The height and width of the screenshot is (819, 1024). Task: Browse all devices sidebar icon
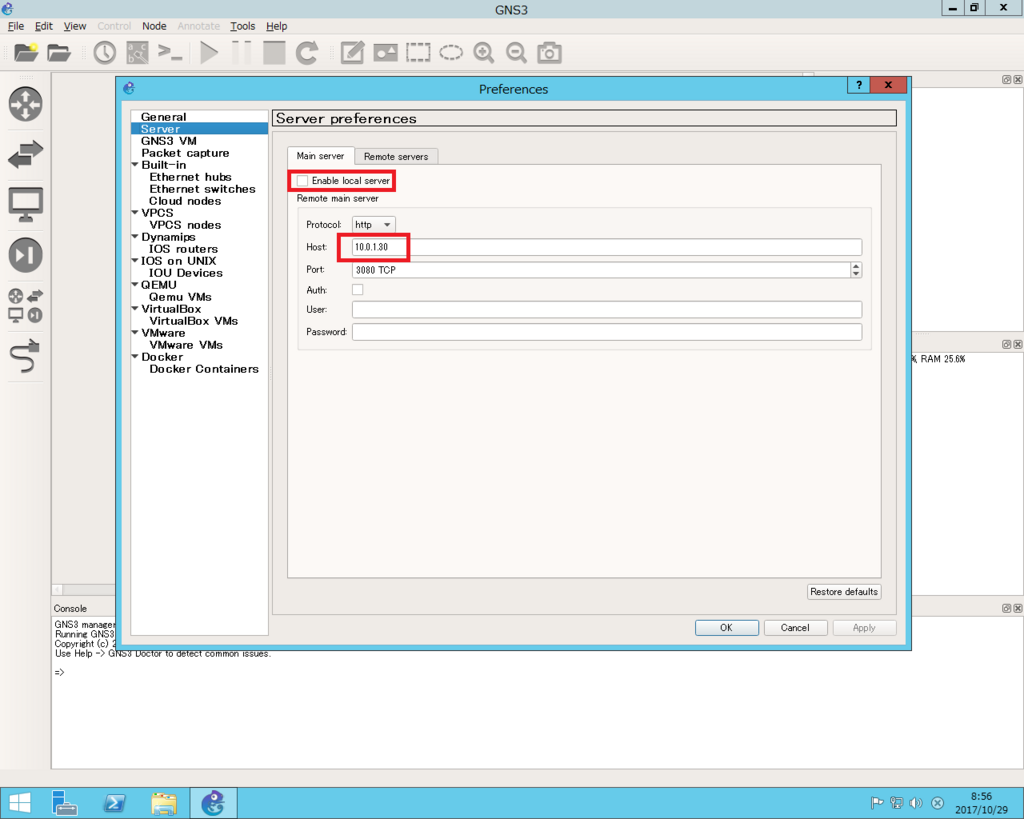(x=25, y=305)
